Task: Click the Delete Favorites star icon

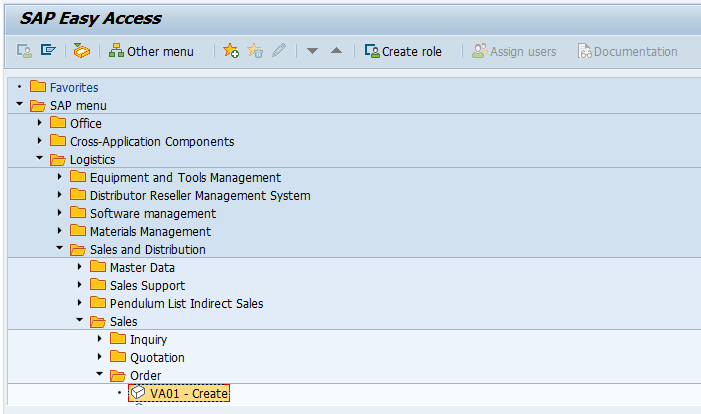Action: point(255,51)
